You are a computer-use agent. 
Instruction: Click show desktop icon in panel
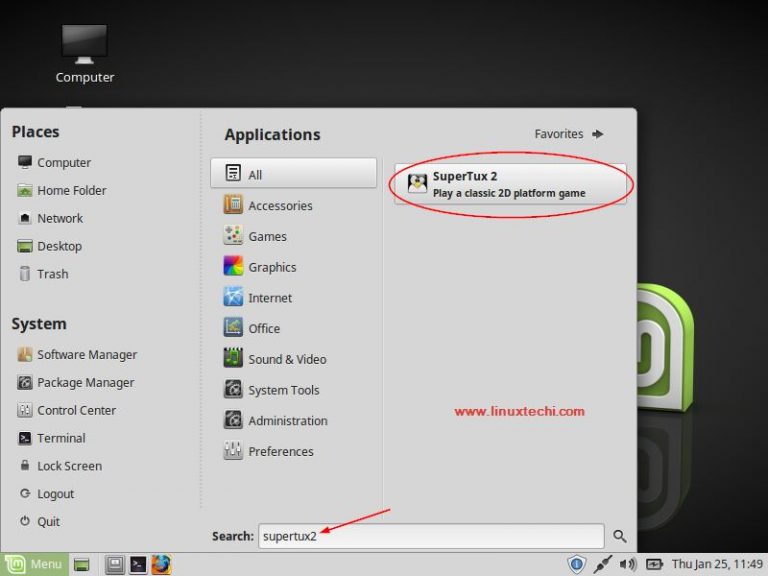point(82,565)
